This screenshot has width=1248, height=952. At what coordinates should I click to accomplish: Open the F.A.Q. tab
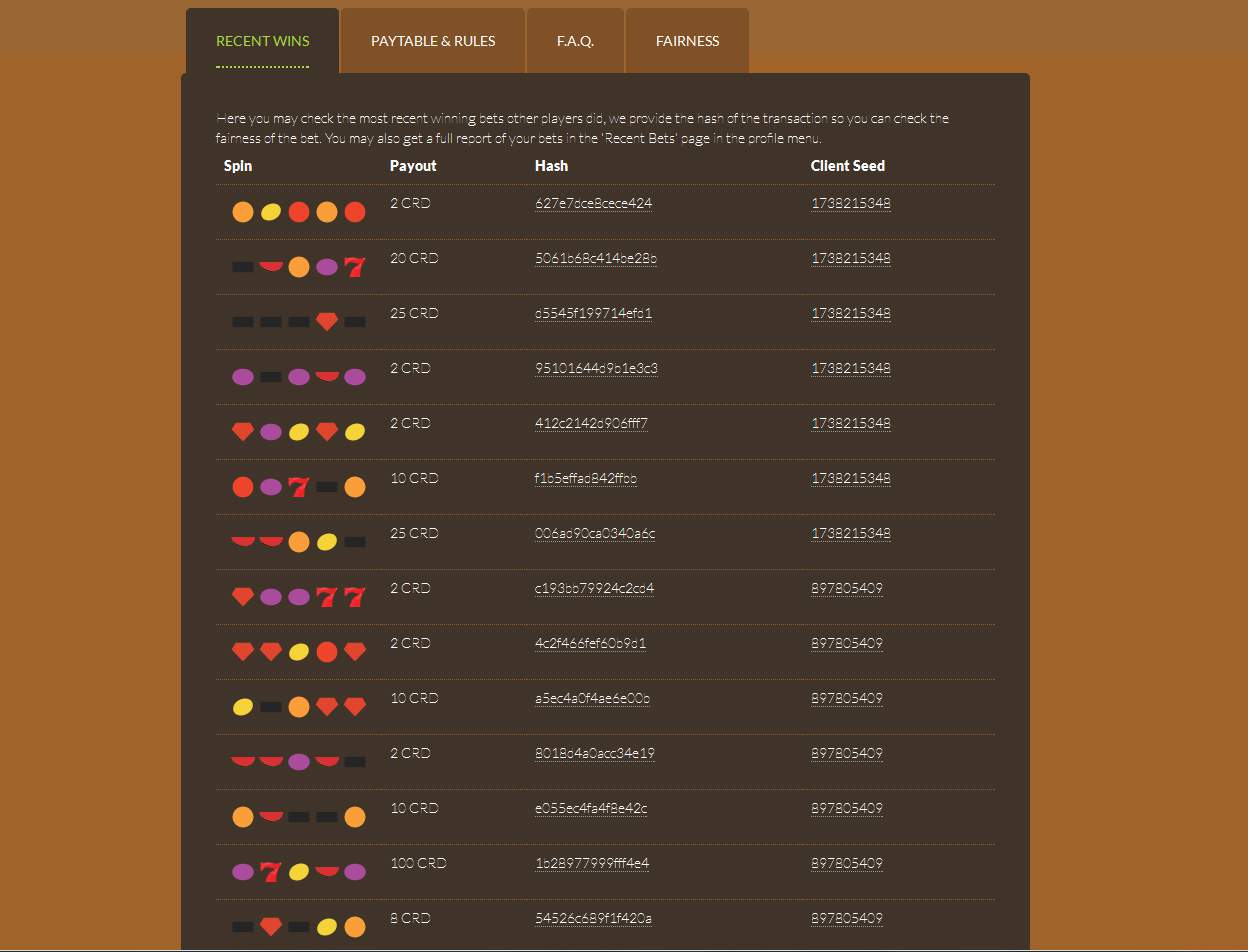[575, 41]
